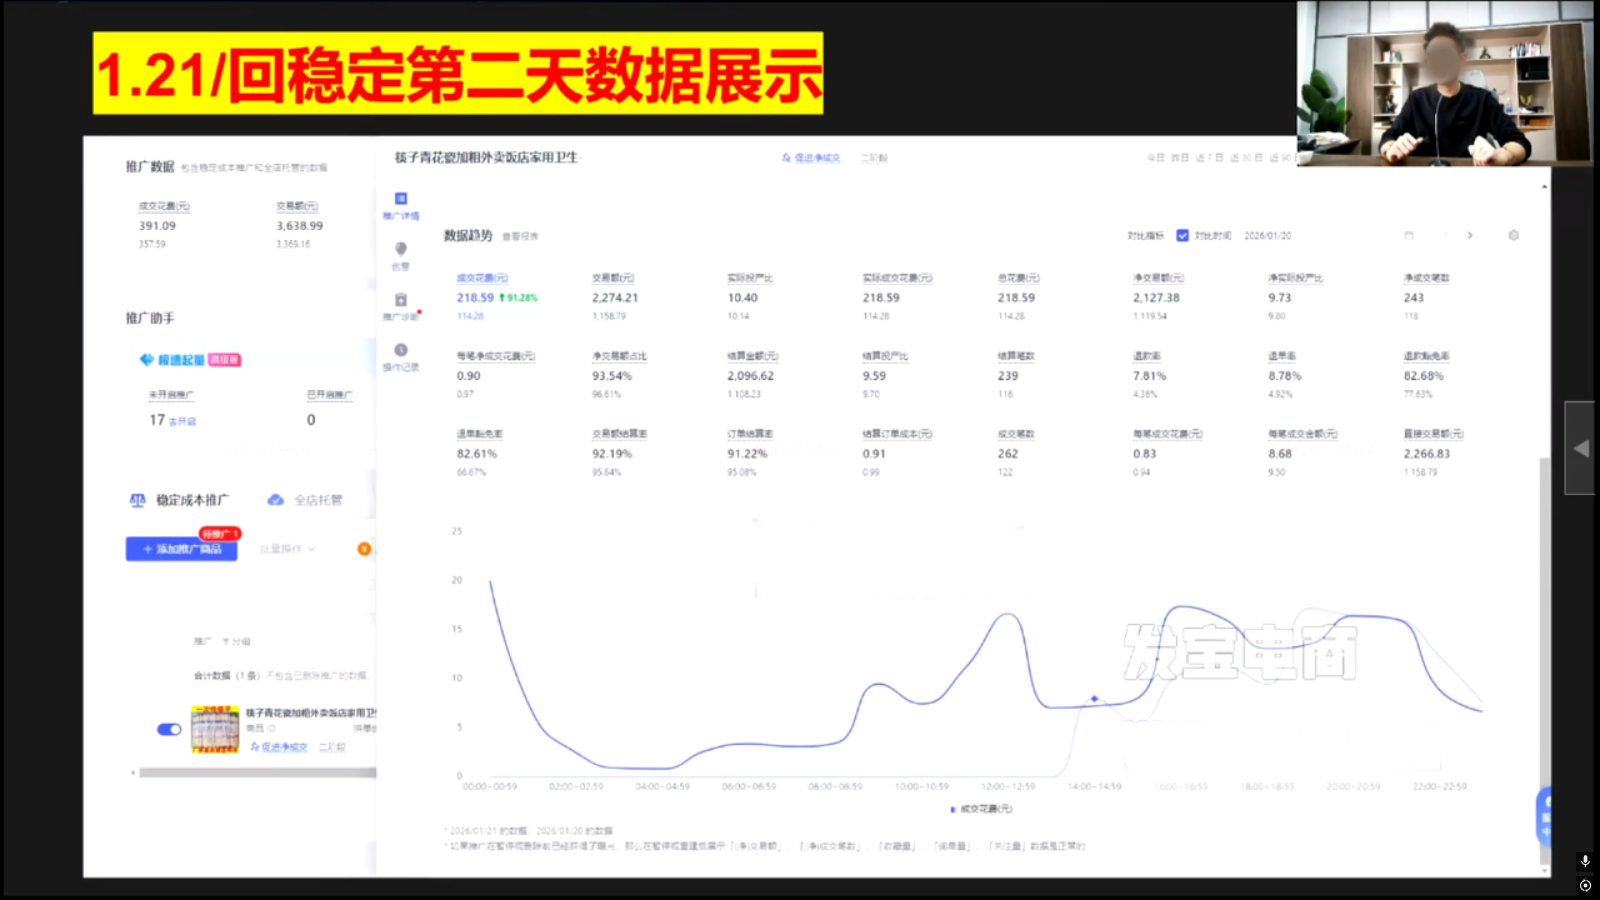
Task: Click the orange yuan coin icon
Action: (364, 549)
